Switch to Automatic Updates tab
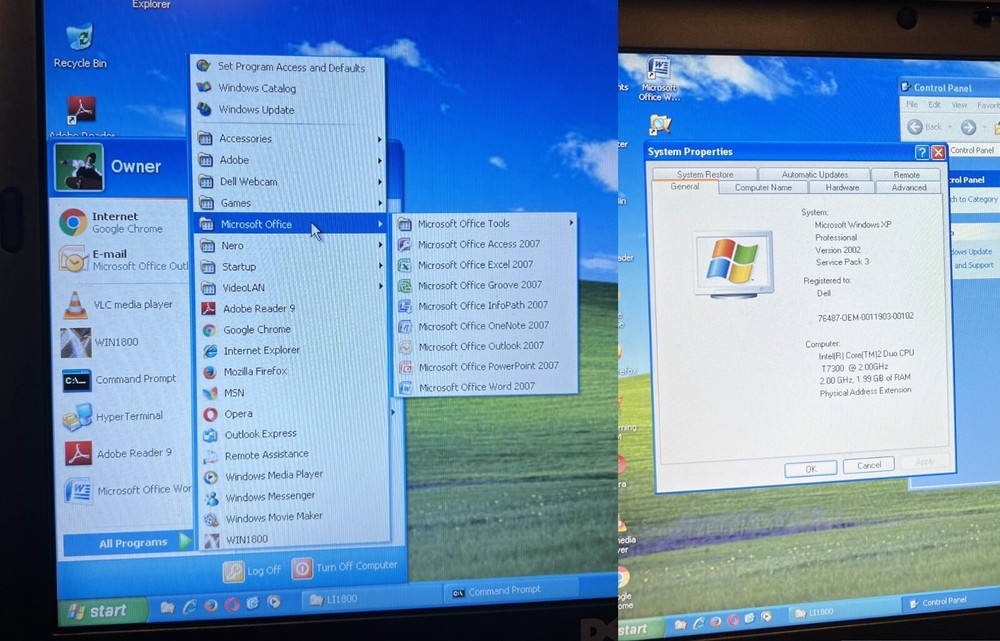This screenshot has width=1000, height=641. tap(814, 174)
